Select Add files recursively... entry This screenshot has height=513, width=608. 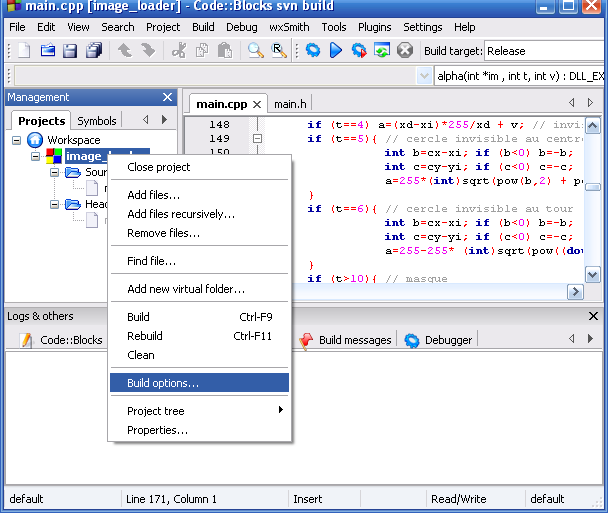click(199, 214)
